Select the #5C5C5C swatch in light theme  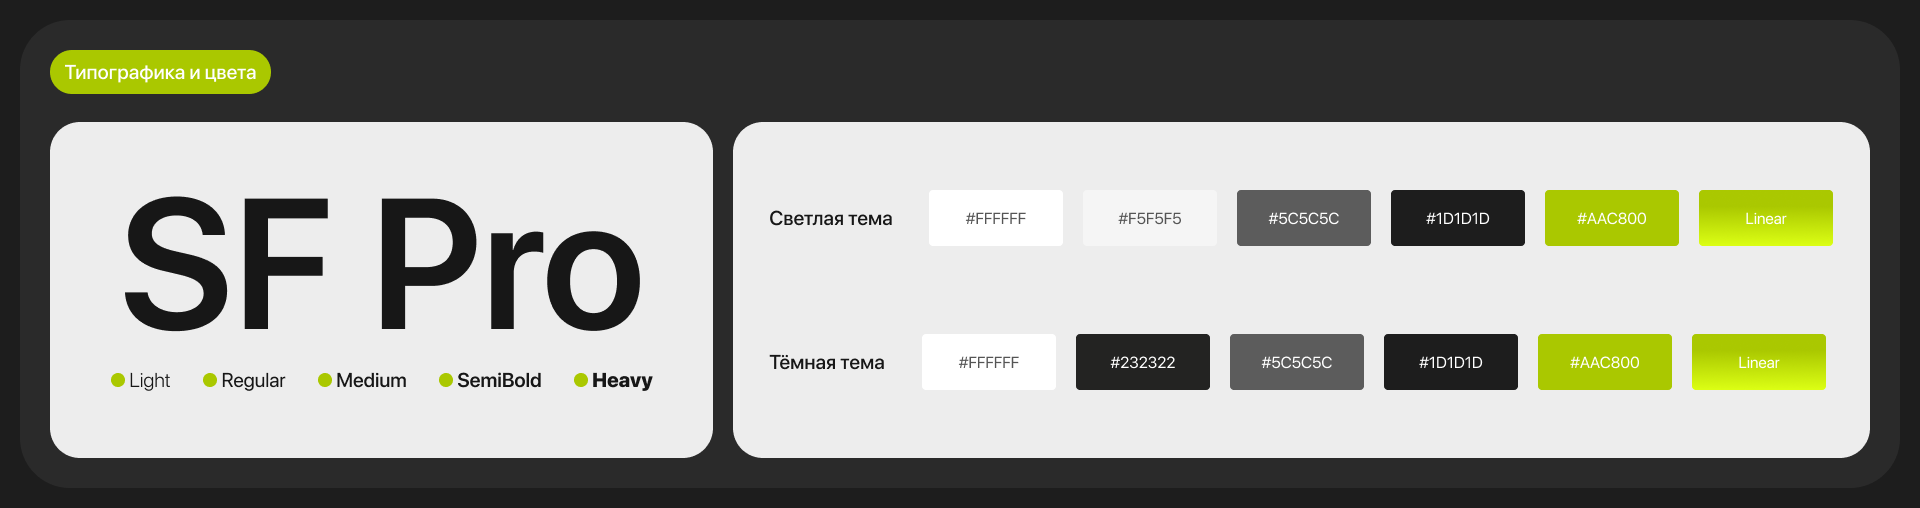pyautogui.click(x=1303, y=218)
